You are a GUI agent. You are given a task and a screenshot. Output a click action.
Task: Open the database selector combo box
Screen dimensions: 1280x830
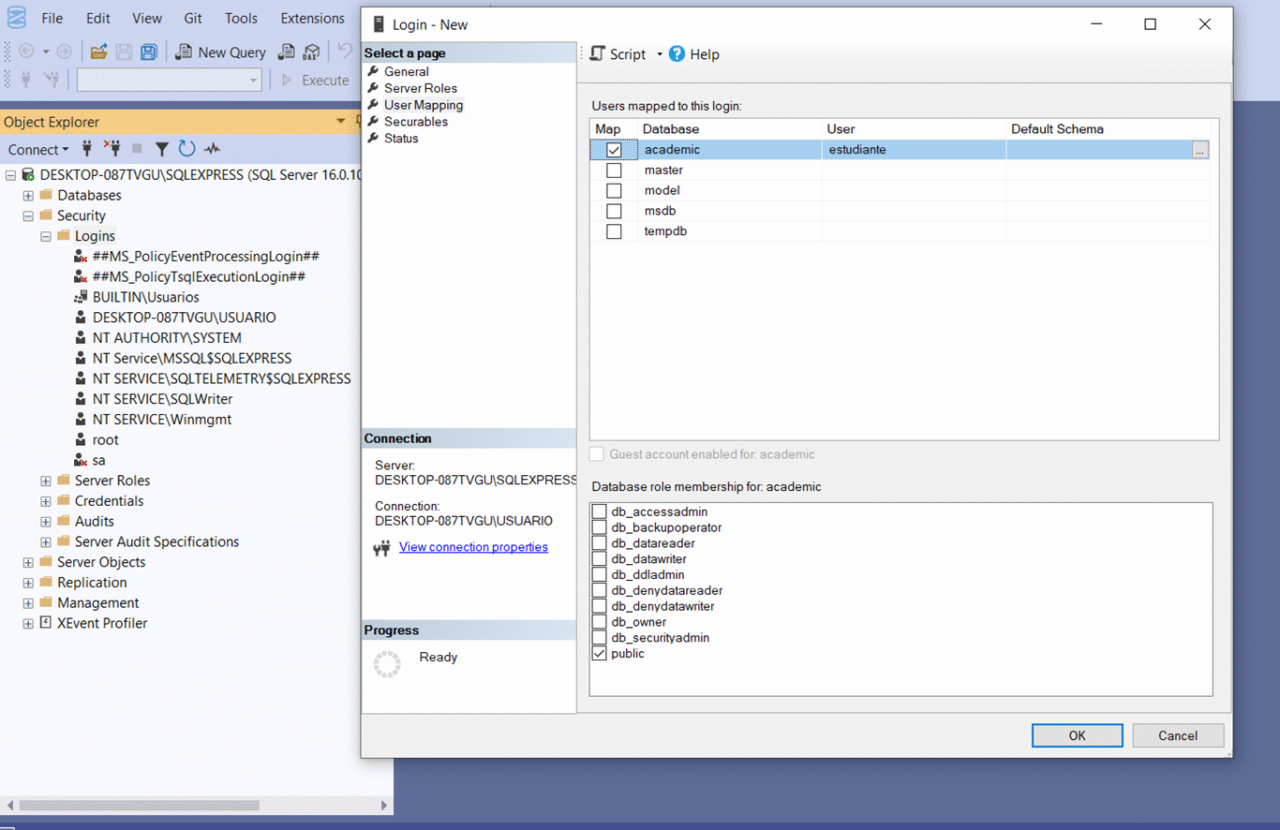169,80
